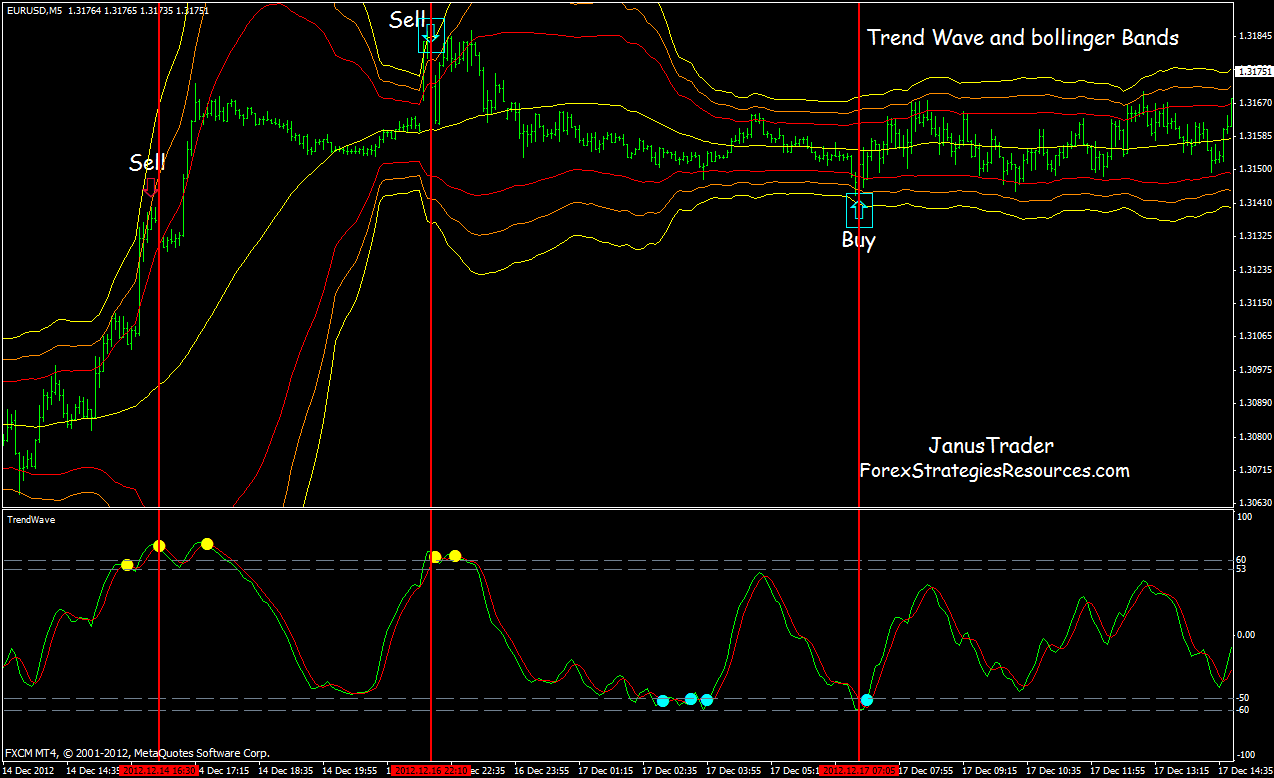This screenshot has height=778, width=1274.
Task: Click the 1.31845 price axis value
Action: [1254, 36]
